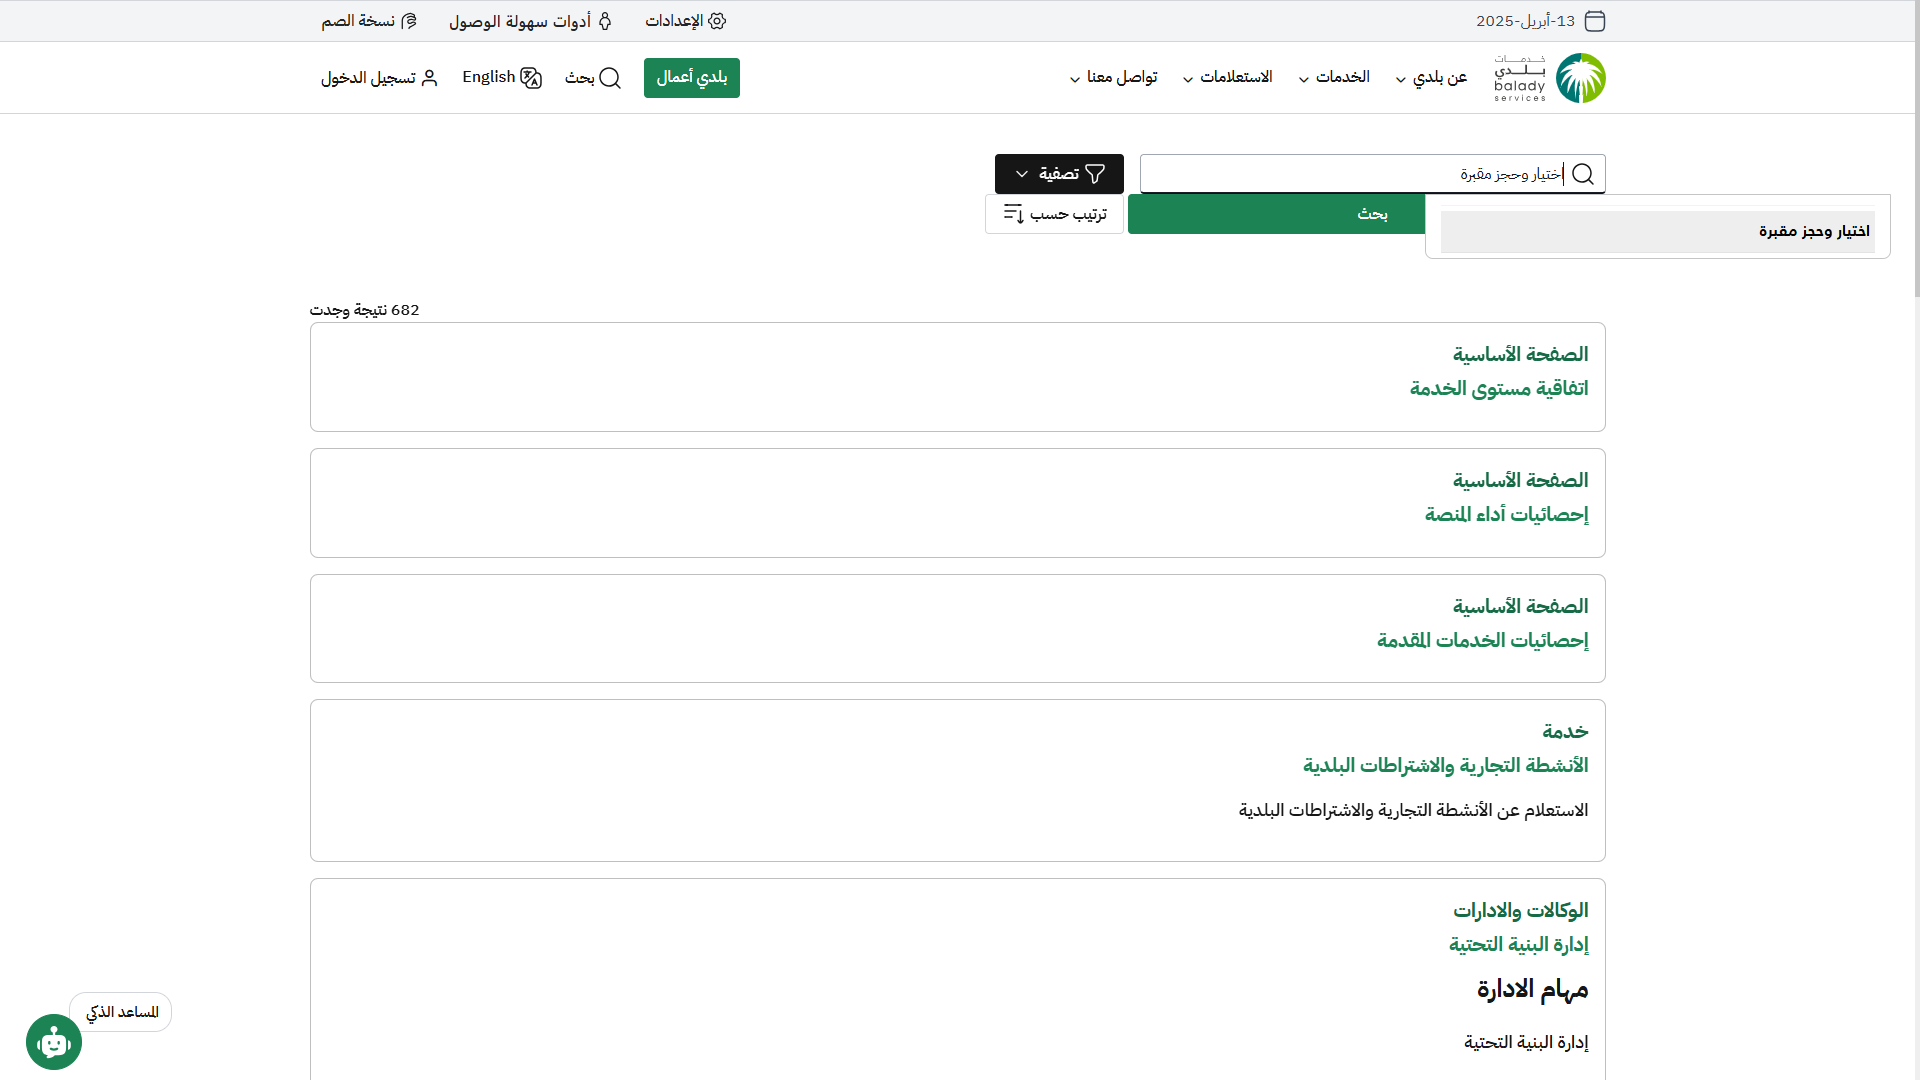The width and height of the screenshot is (1920, 1080).
Task: Open the smart assistant robot chat icon
Action: pyautogui.click(x=54, y=1042)
